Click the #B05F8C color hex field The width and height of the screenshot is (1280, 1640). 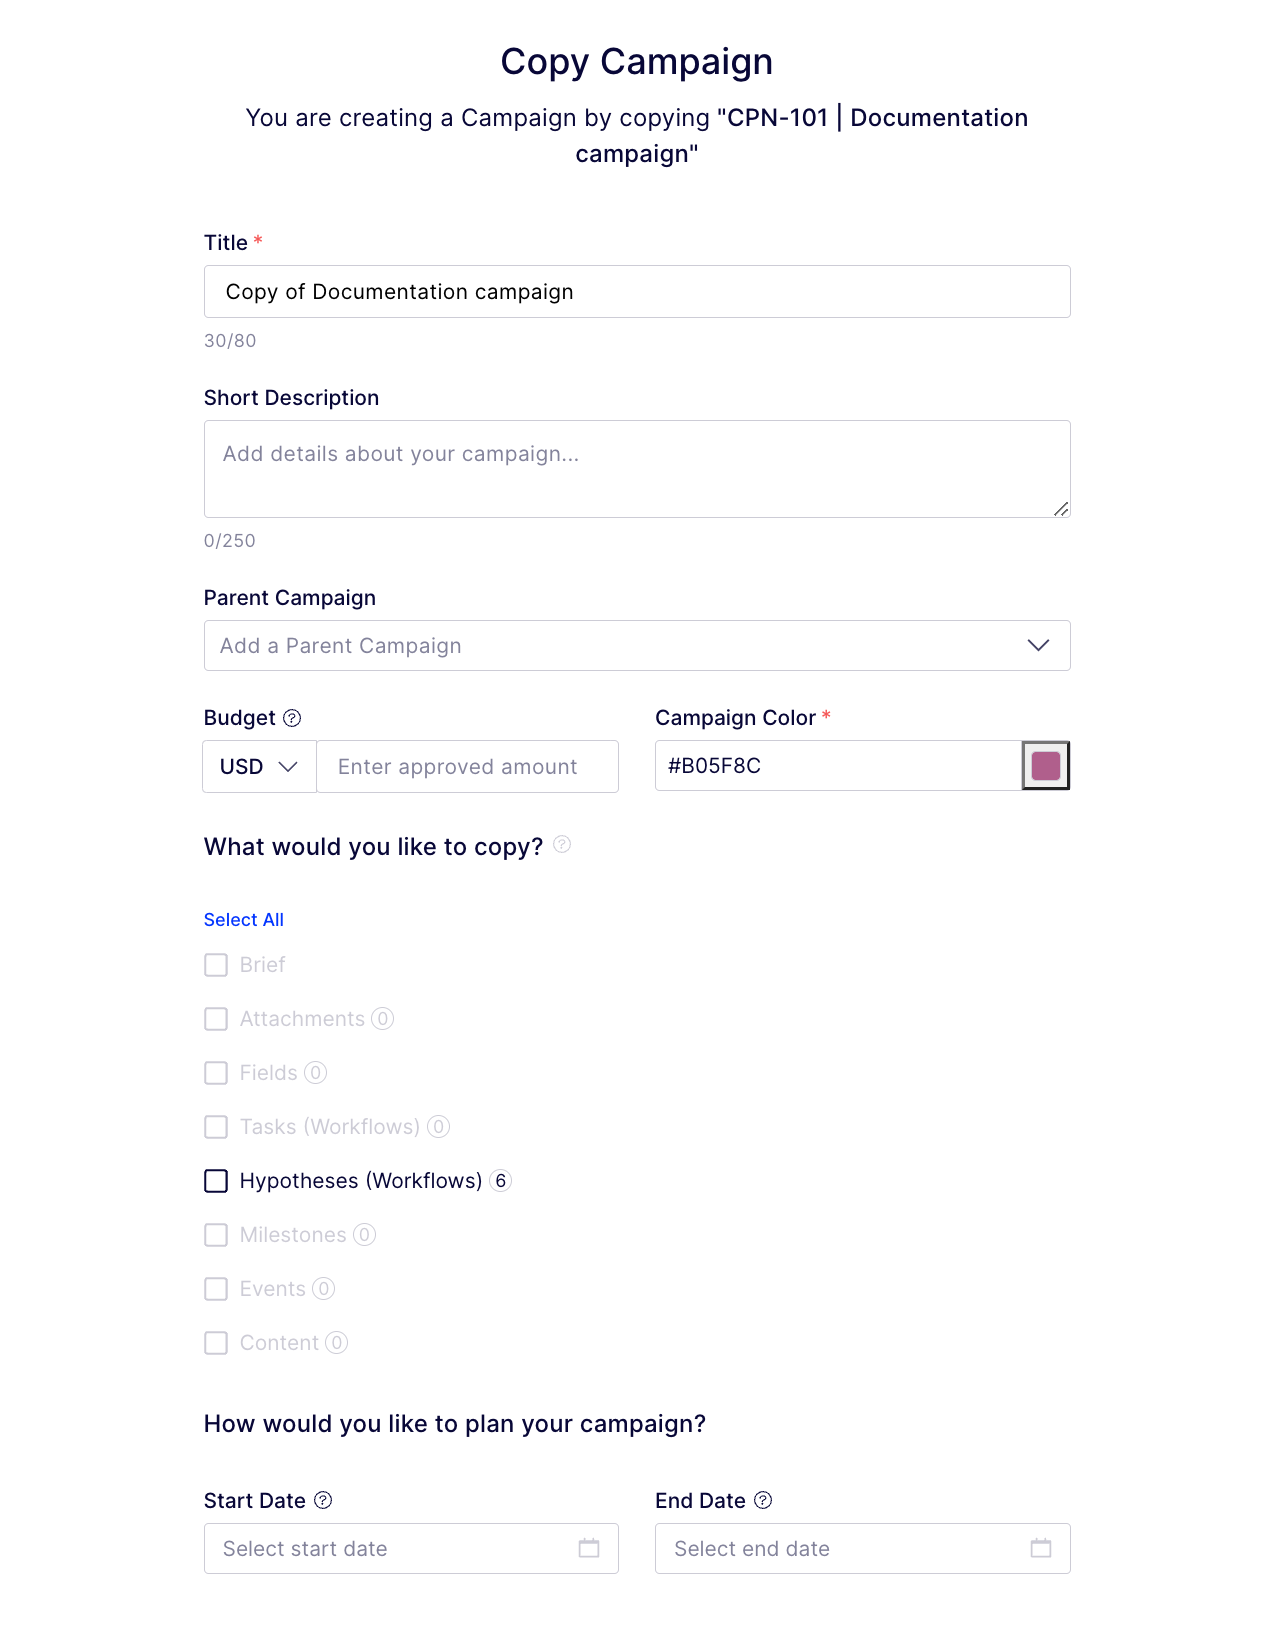click(837, 766)
